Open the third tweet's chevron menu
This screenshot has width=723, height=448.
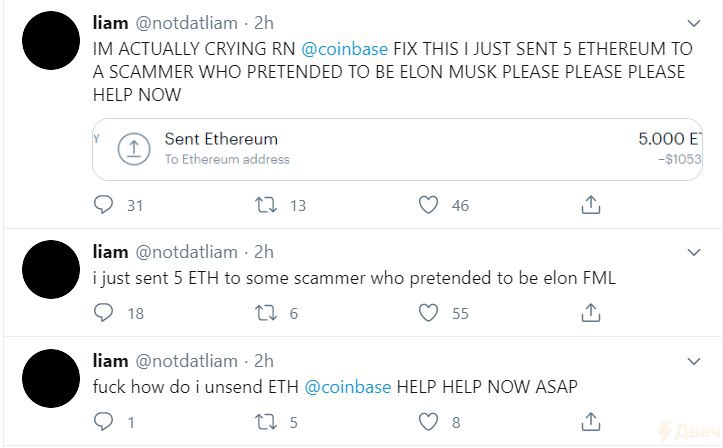(693, 361)
